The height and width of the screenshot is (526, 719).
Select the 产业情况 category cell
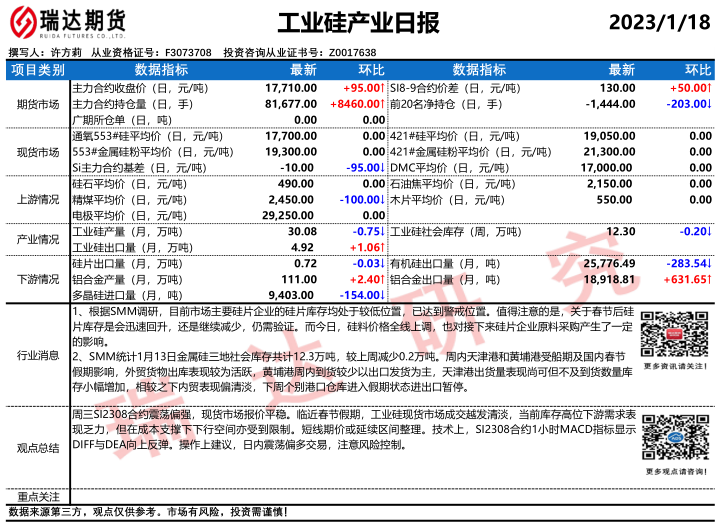click(x=37, y=239)
